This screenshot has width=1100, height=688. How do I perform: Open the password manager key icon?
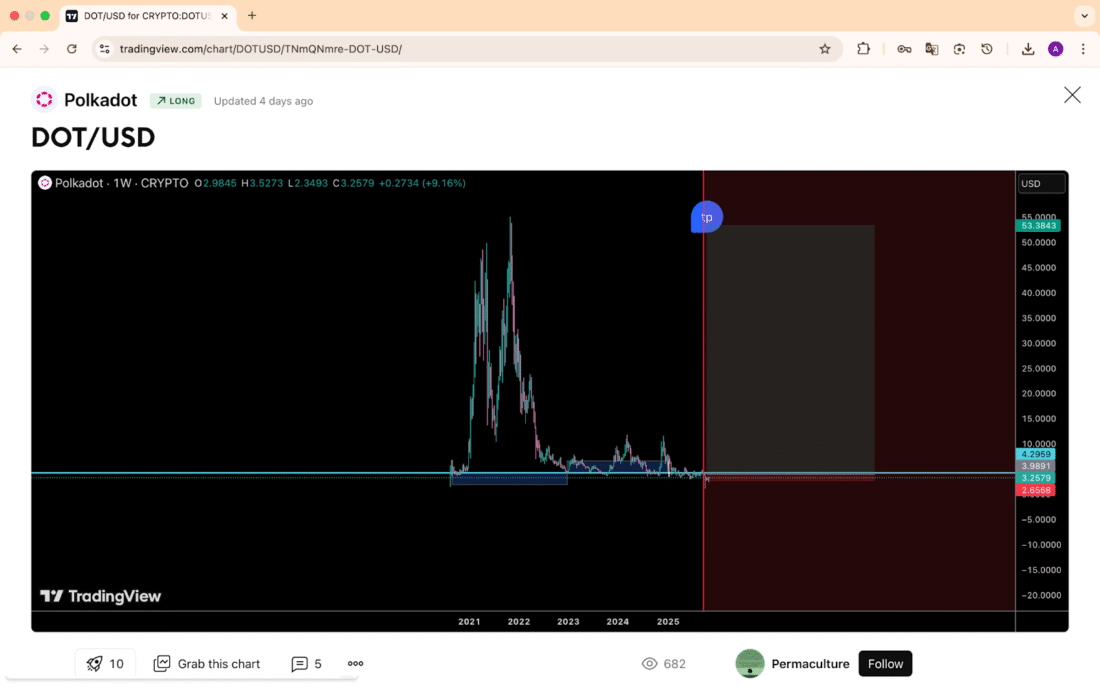[904, 49]
